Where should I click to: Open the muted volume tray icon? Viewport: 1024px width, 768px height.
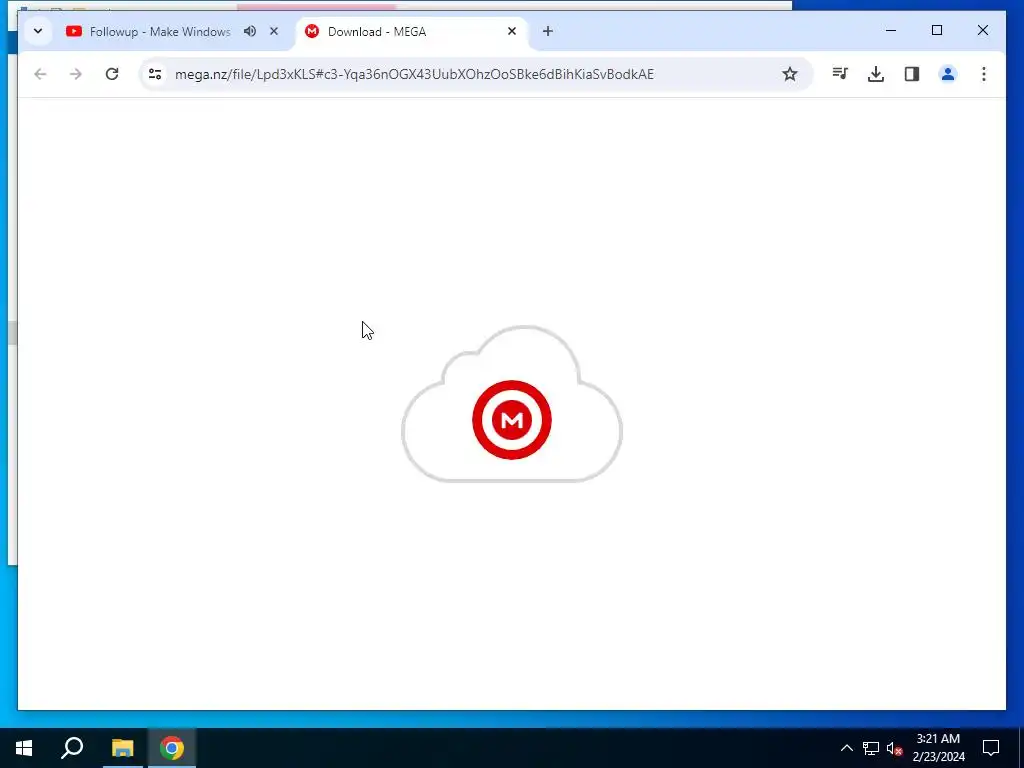(894, 748)
